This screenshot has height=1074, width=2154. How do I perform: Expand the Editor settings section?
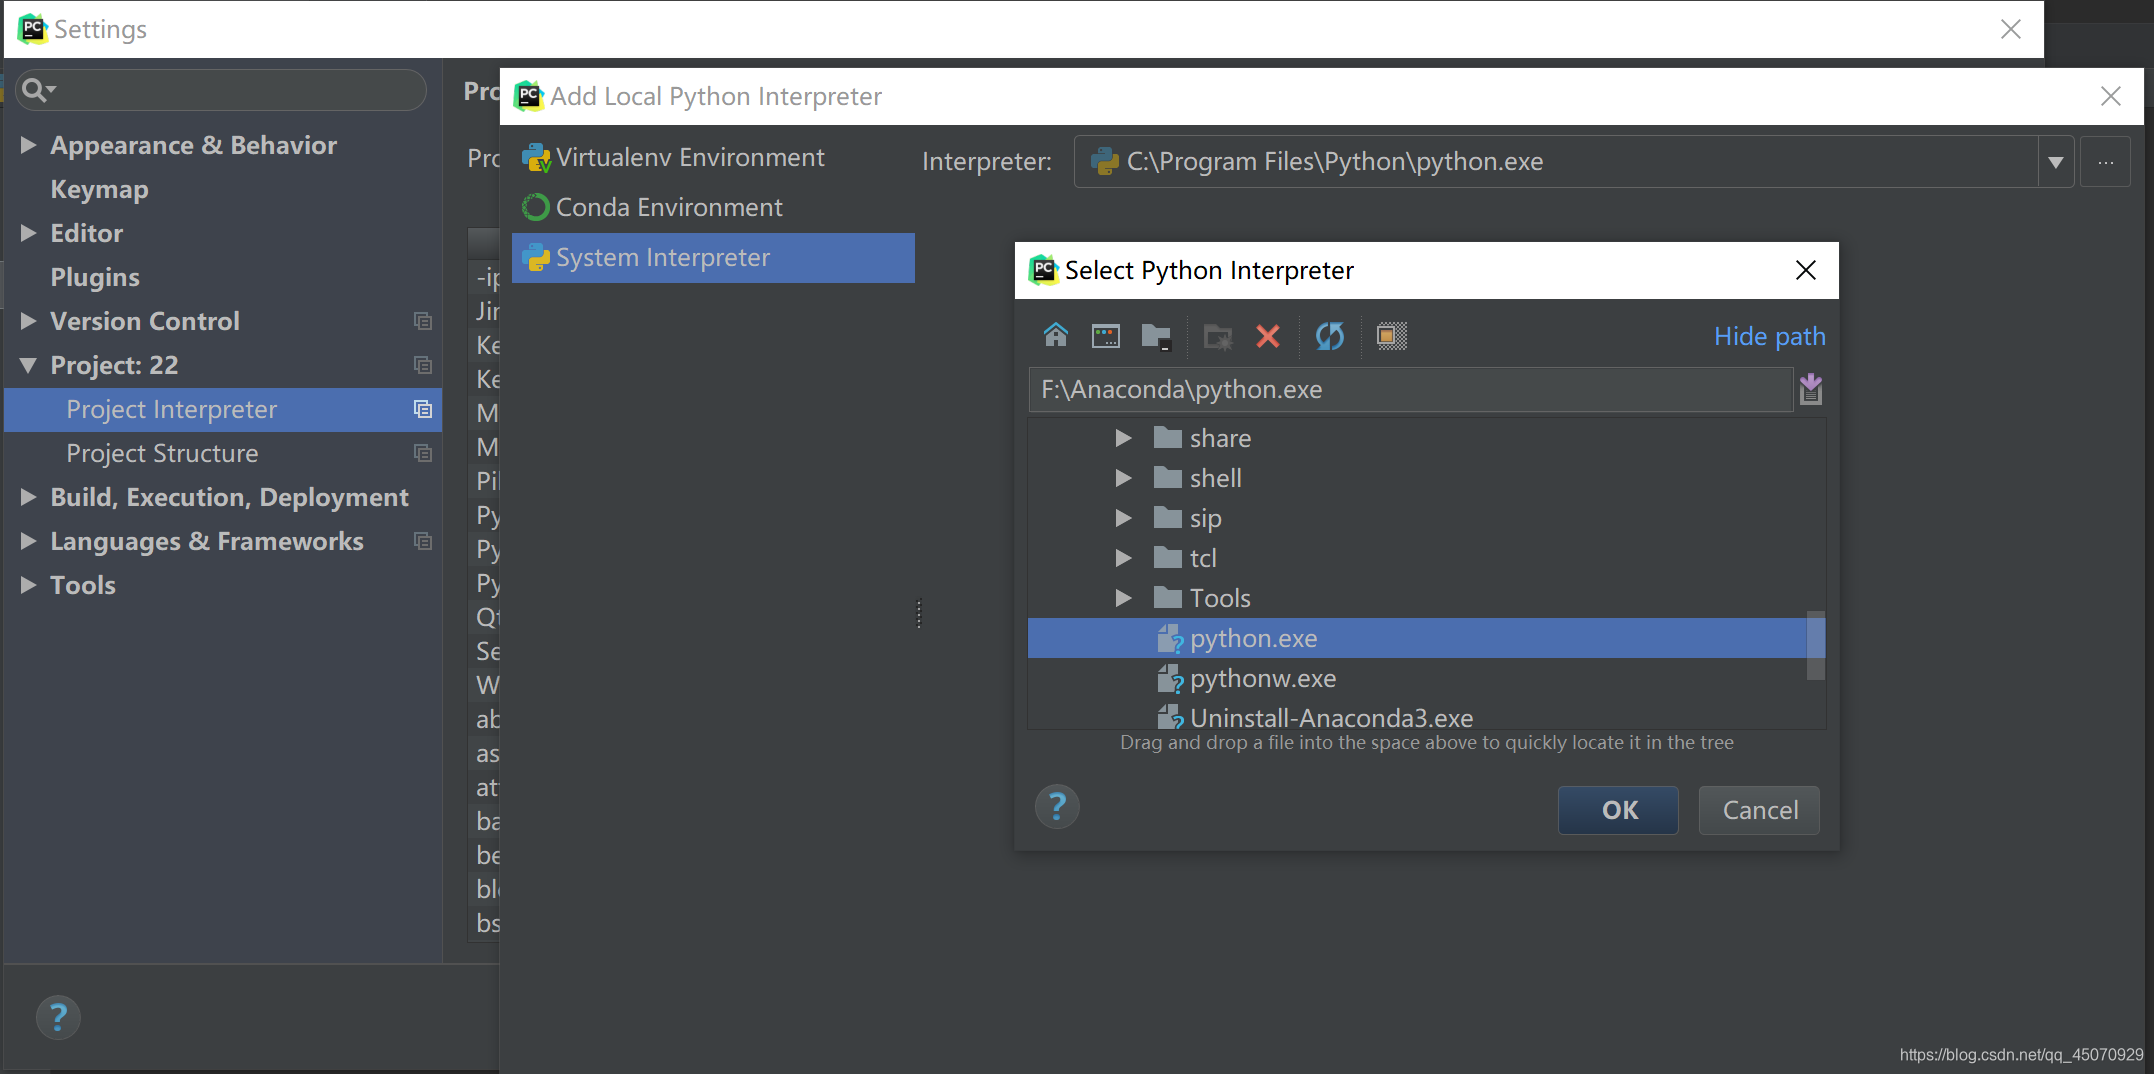pos(29,233)
